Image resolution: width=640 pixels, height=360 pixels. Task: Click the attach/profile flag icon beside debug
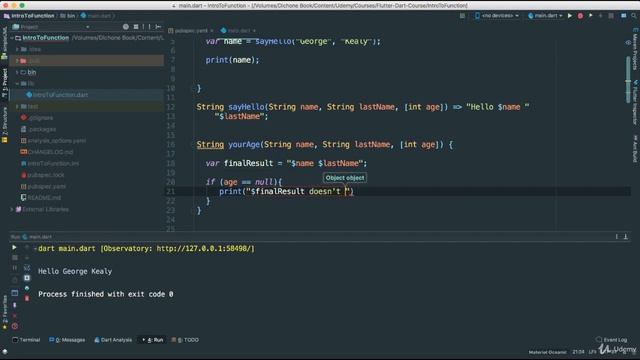[590, 16]
